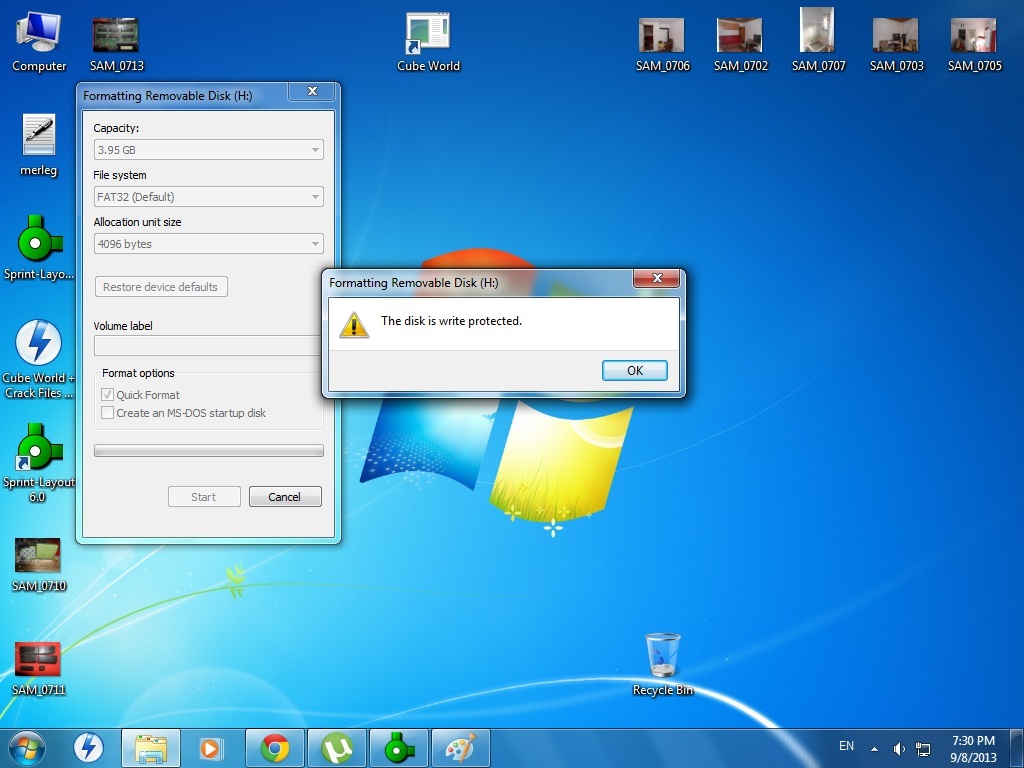Open the network tray icon
Viewport: 1024px width, 768px height.
(923, 748)
